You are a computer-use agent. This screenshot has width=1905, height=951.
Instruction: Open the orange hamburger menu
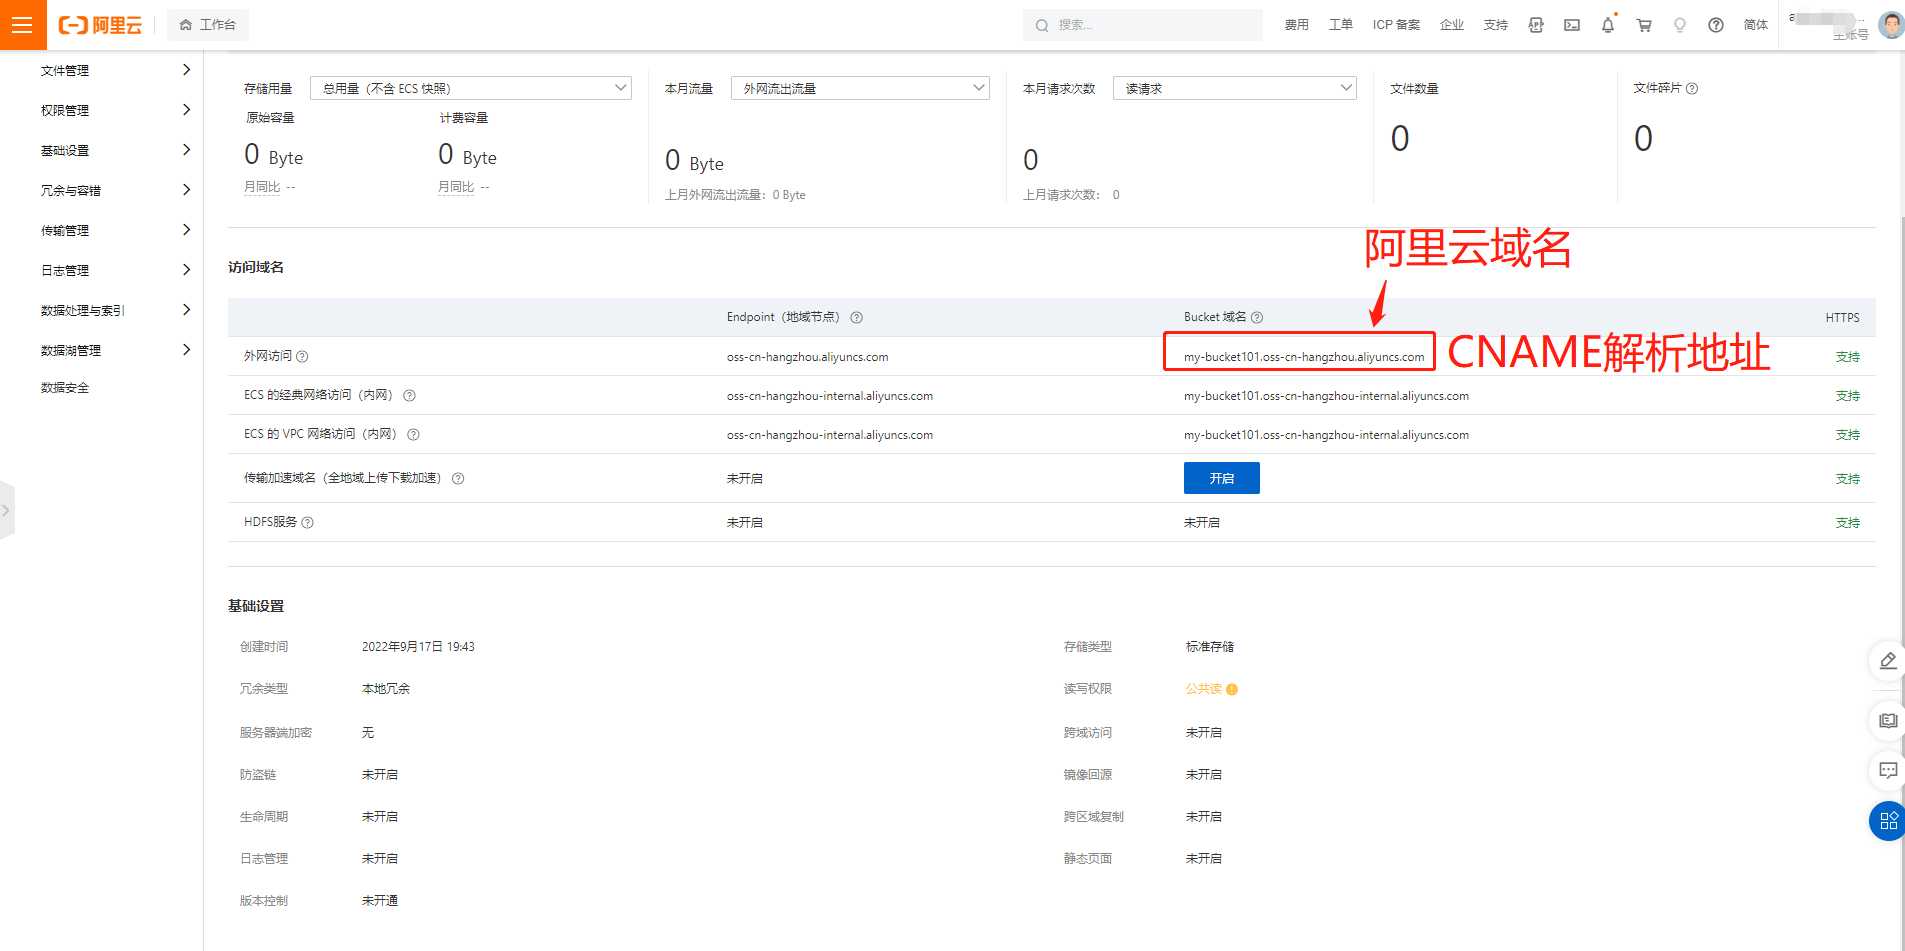(x=22, y=25)
